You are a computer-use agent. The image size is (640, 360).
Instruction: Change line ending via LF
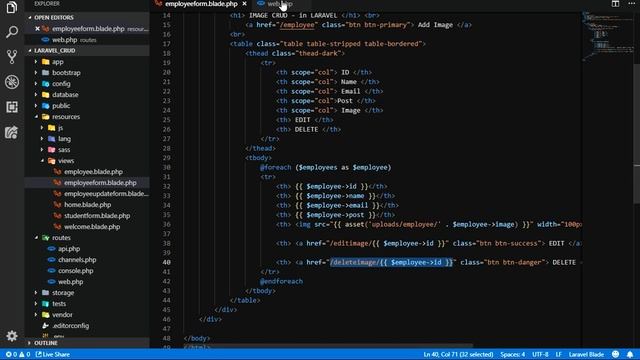pyautogui.click(x=558, y=354)
